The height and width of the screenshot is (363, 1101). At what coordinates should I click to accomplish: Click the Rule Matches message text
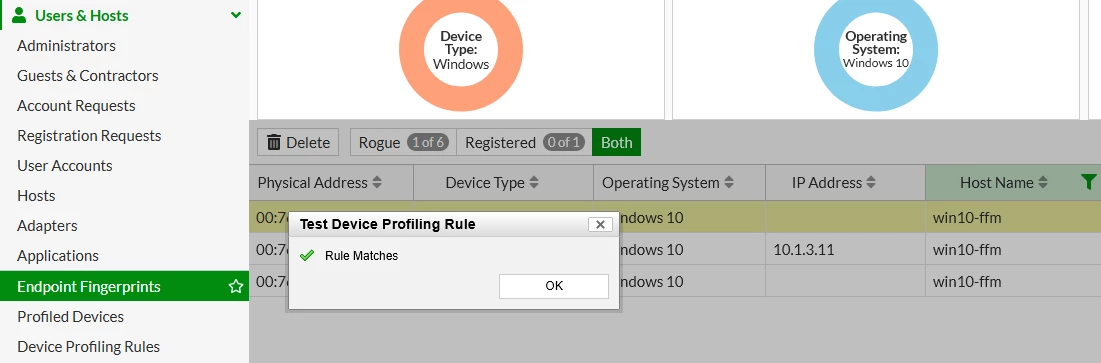pyautogui.click(x=361, y=256)
